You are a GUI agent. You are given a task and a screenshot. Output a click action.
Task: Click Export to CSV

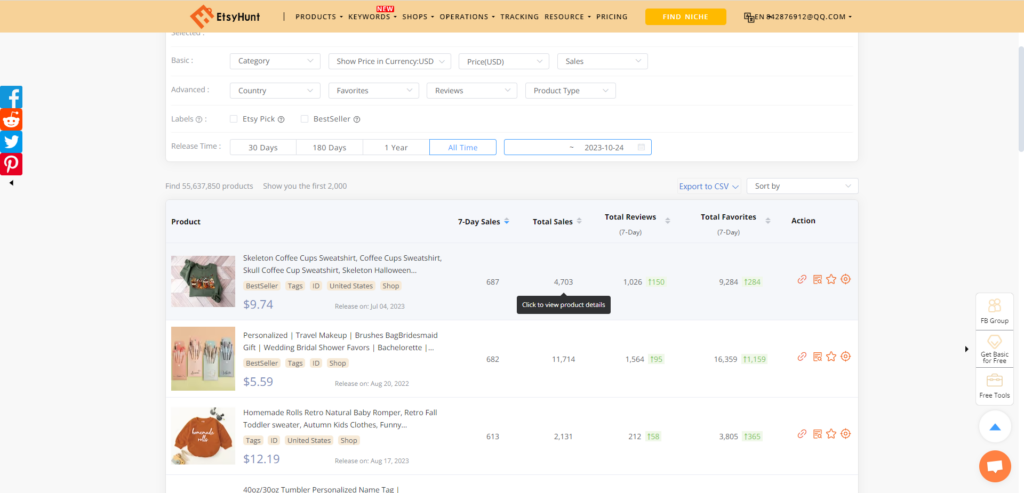pos(707,186)
